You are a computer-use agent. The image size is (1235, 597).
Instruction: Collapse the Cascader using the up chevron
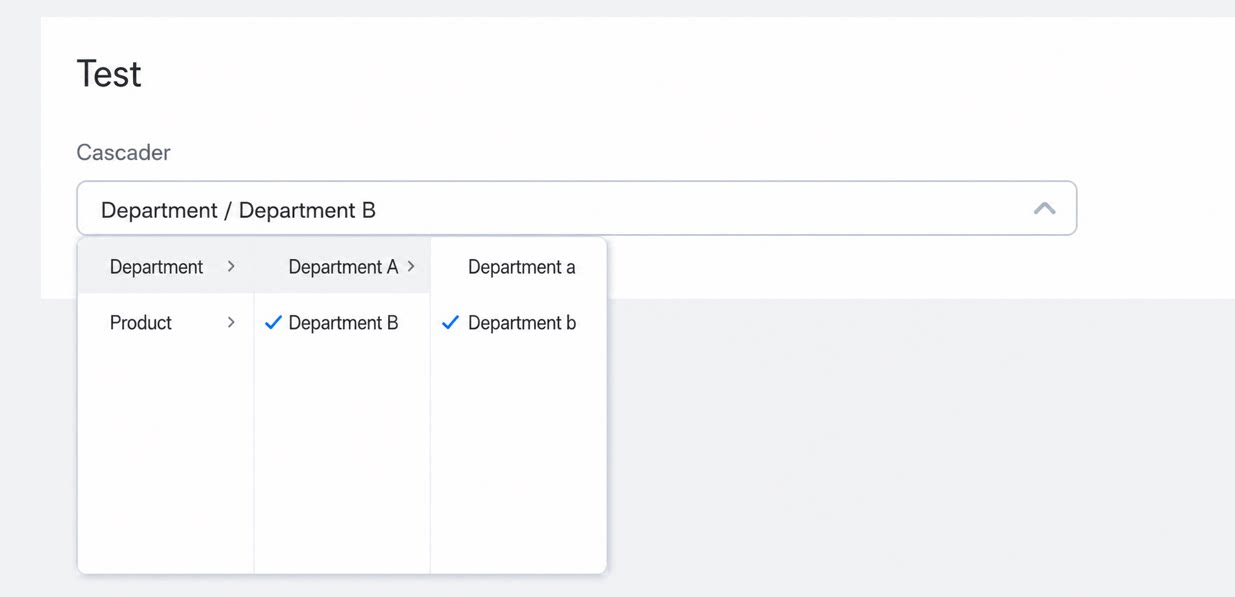tap(1044, 208)
